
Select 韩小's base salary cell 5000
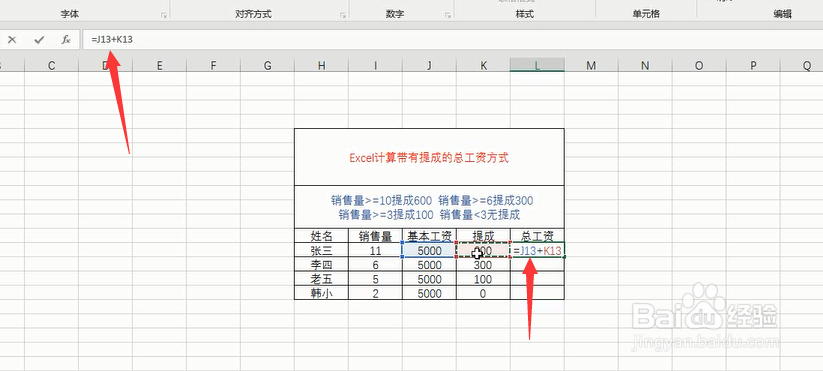tap(429, 293)
